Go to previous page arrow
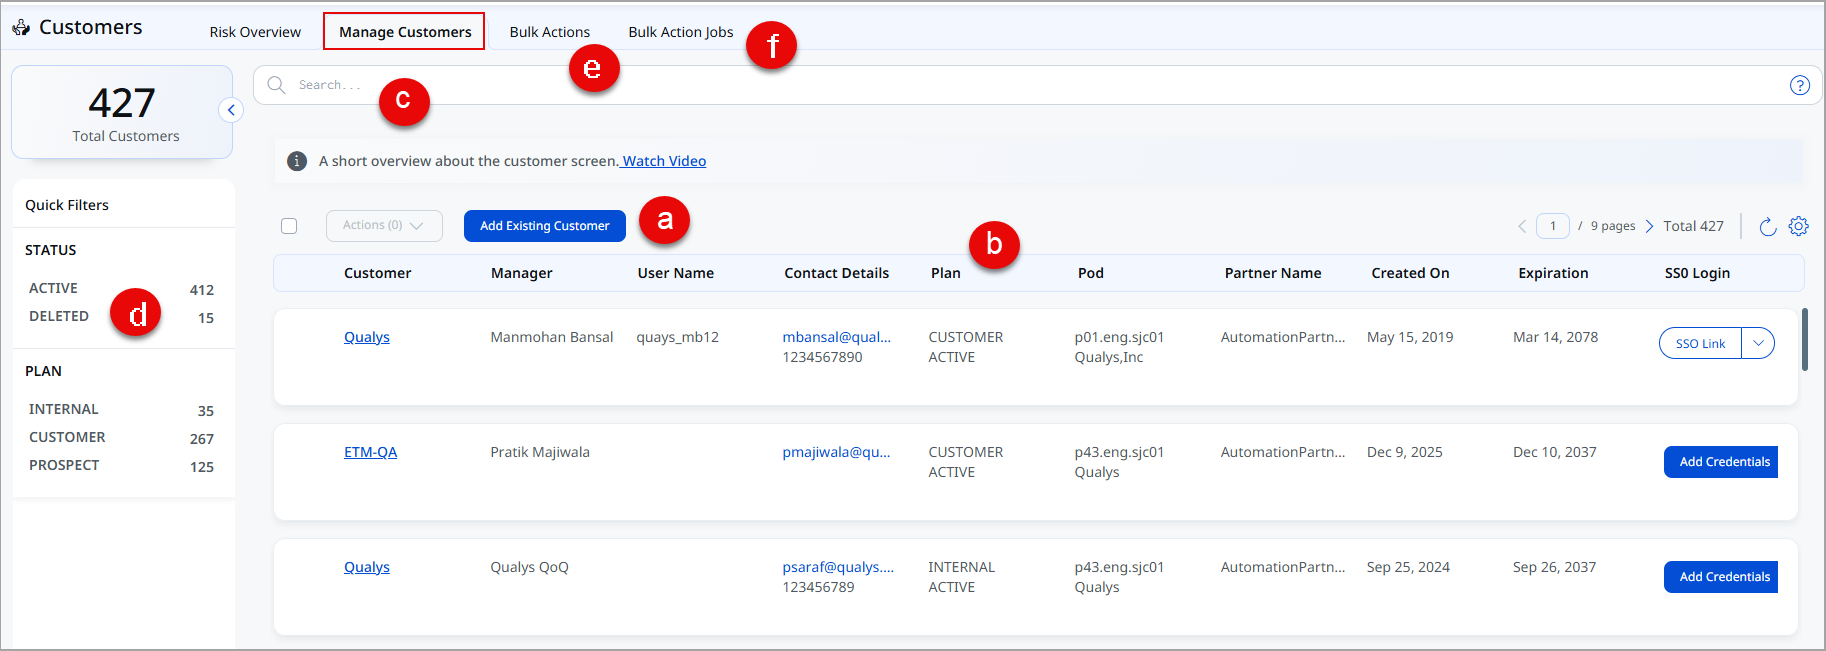 click(x=1522, y=226)
